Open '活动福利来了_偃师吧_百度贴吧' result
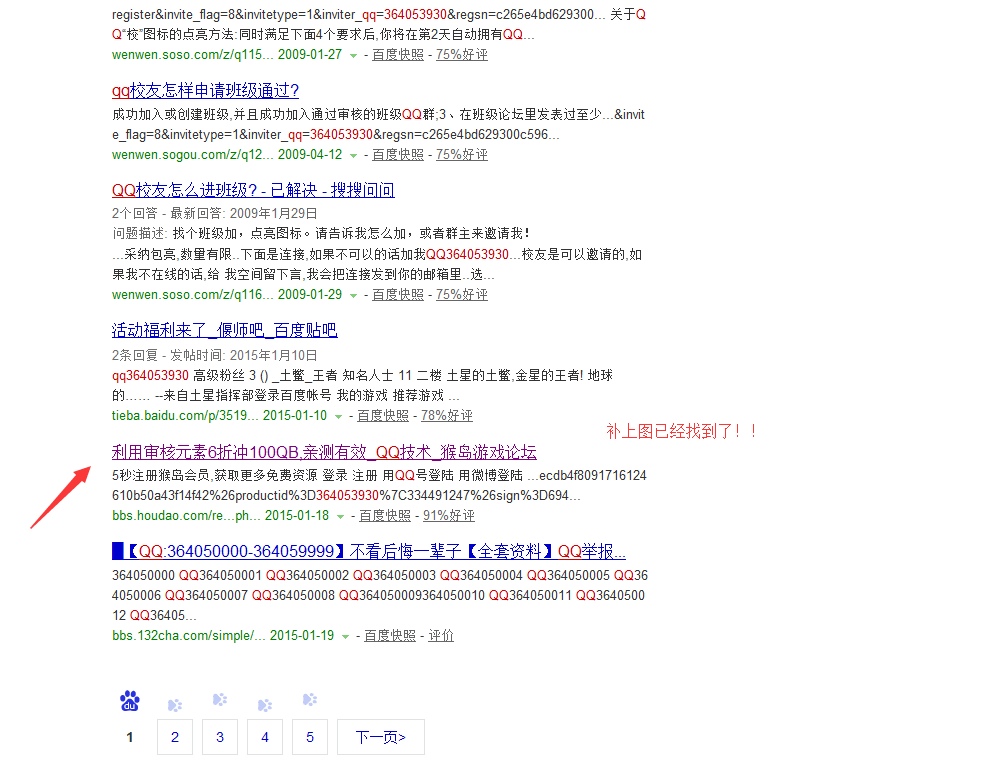The height and width of the screenshot is (772, 1000). point(224,330)
